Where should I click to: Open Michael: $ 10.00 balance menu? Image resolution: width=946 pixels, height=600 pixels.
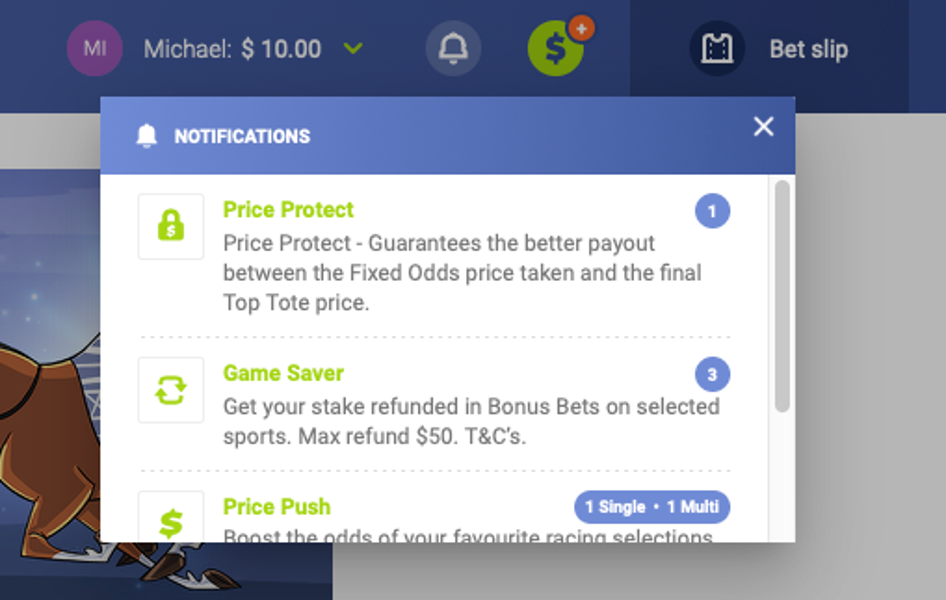click(232, 49)
